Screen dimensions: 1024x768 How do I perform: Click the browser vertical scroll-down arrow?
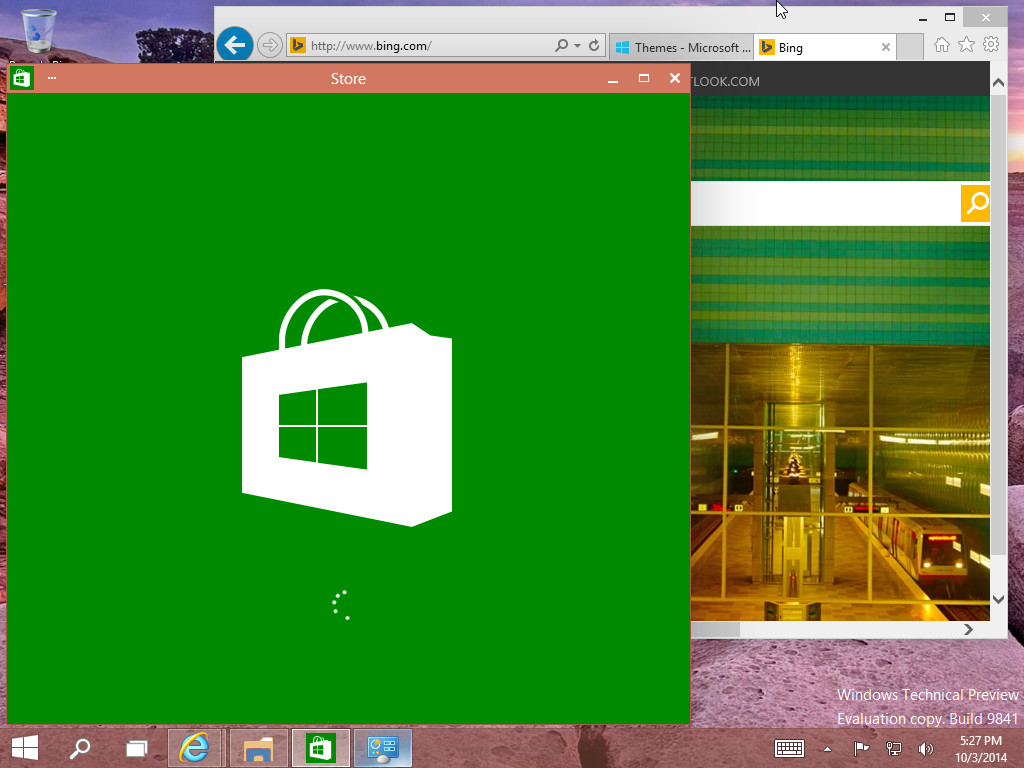pos(998,599)
